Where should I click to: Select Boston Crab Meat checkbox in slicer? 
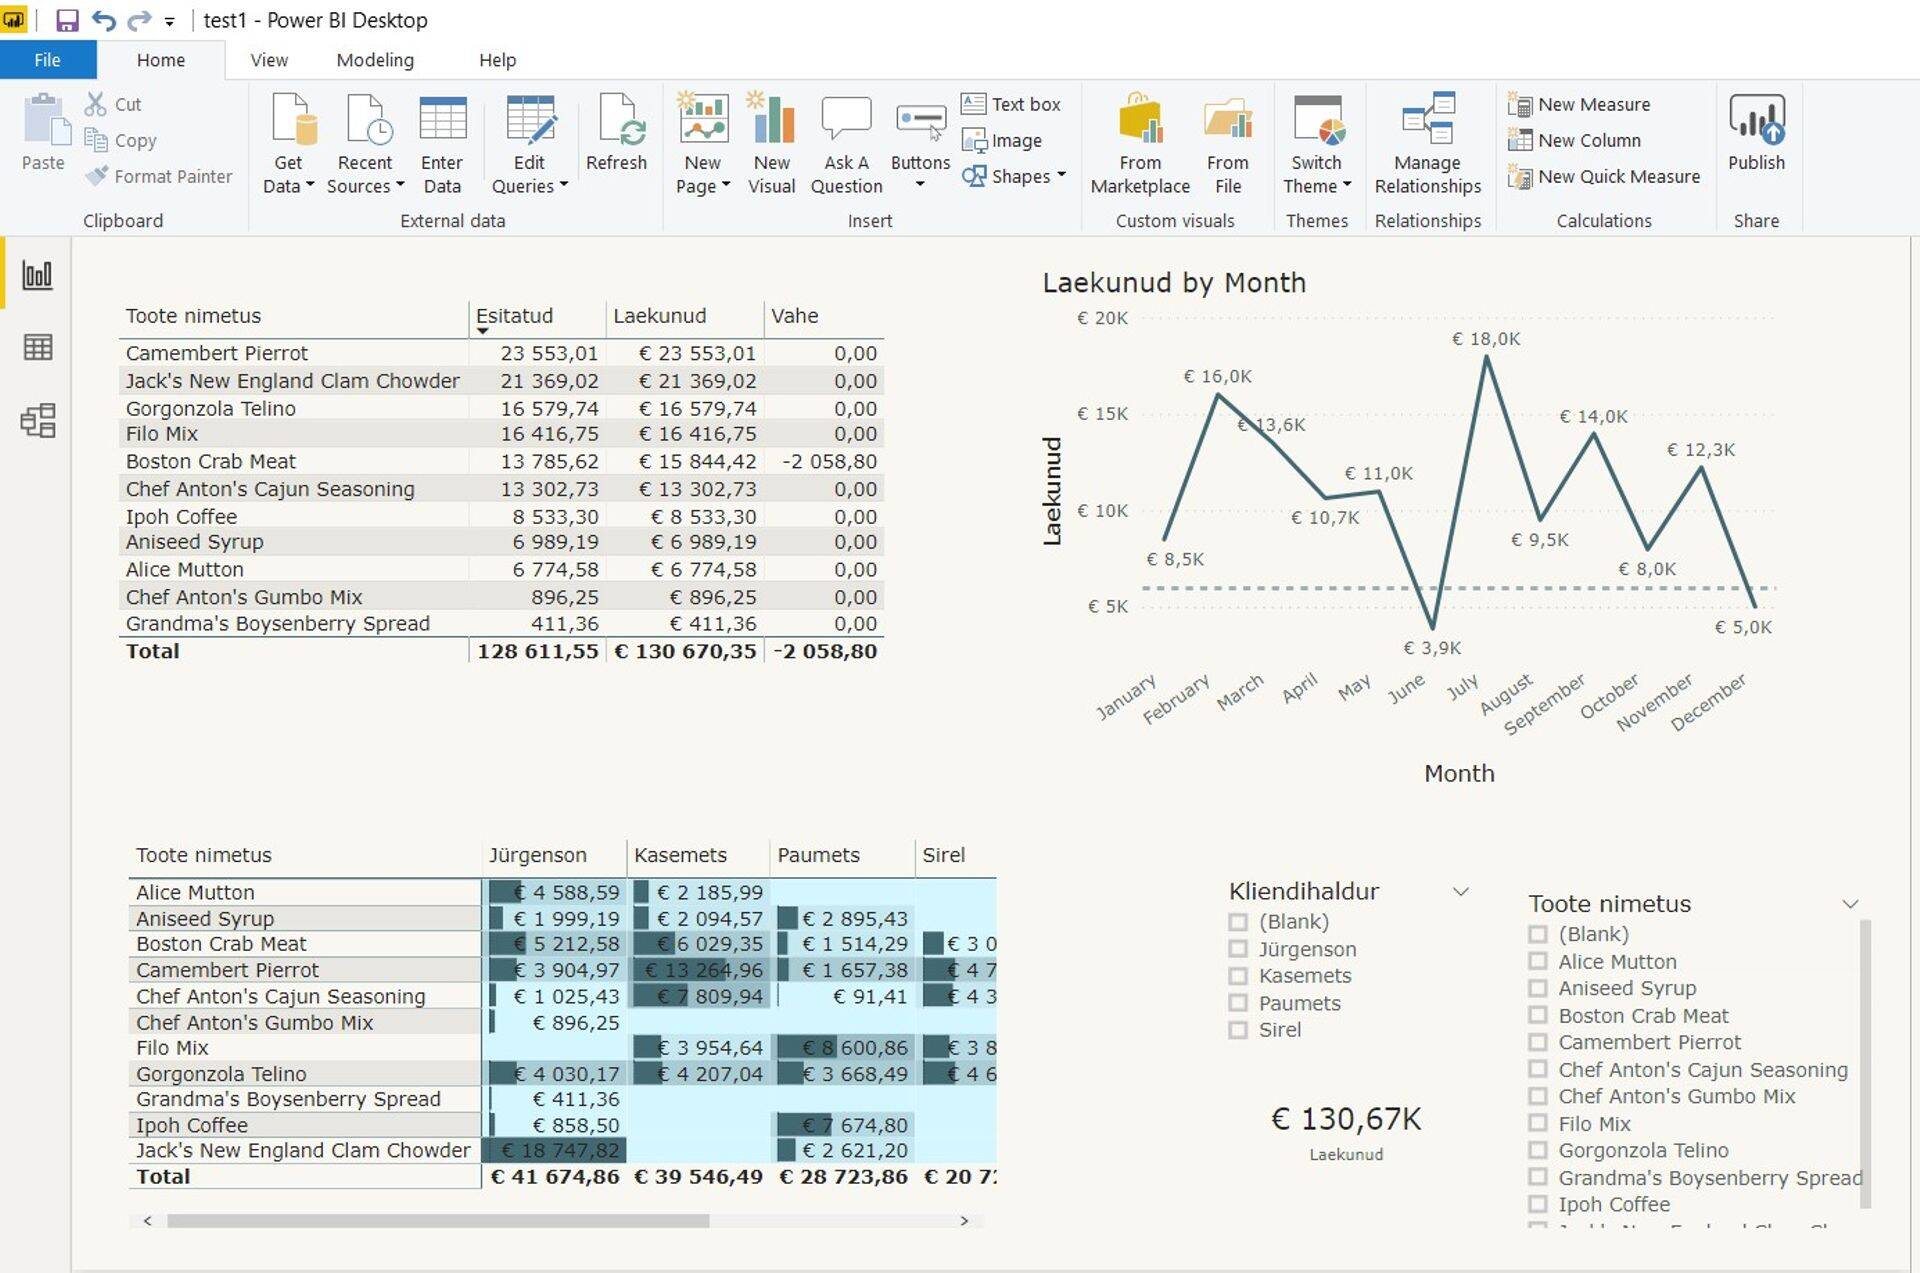click(1538, 1016)
